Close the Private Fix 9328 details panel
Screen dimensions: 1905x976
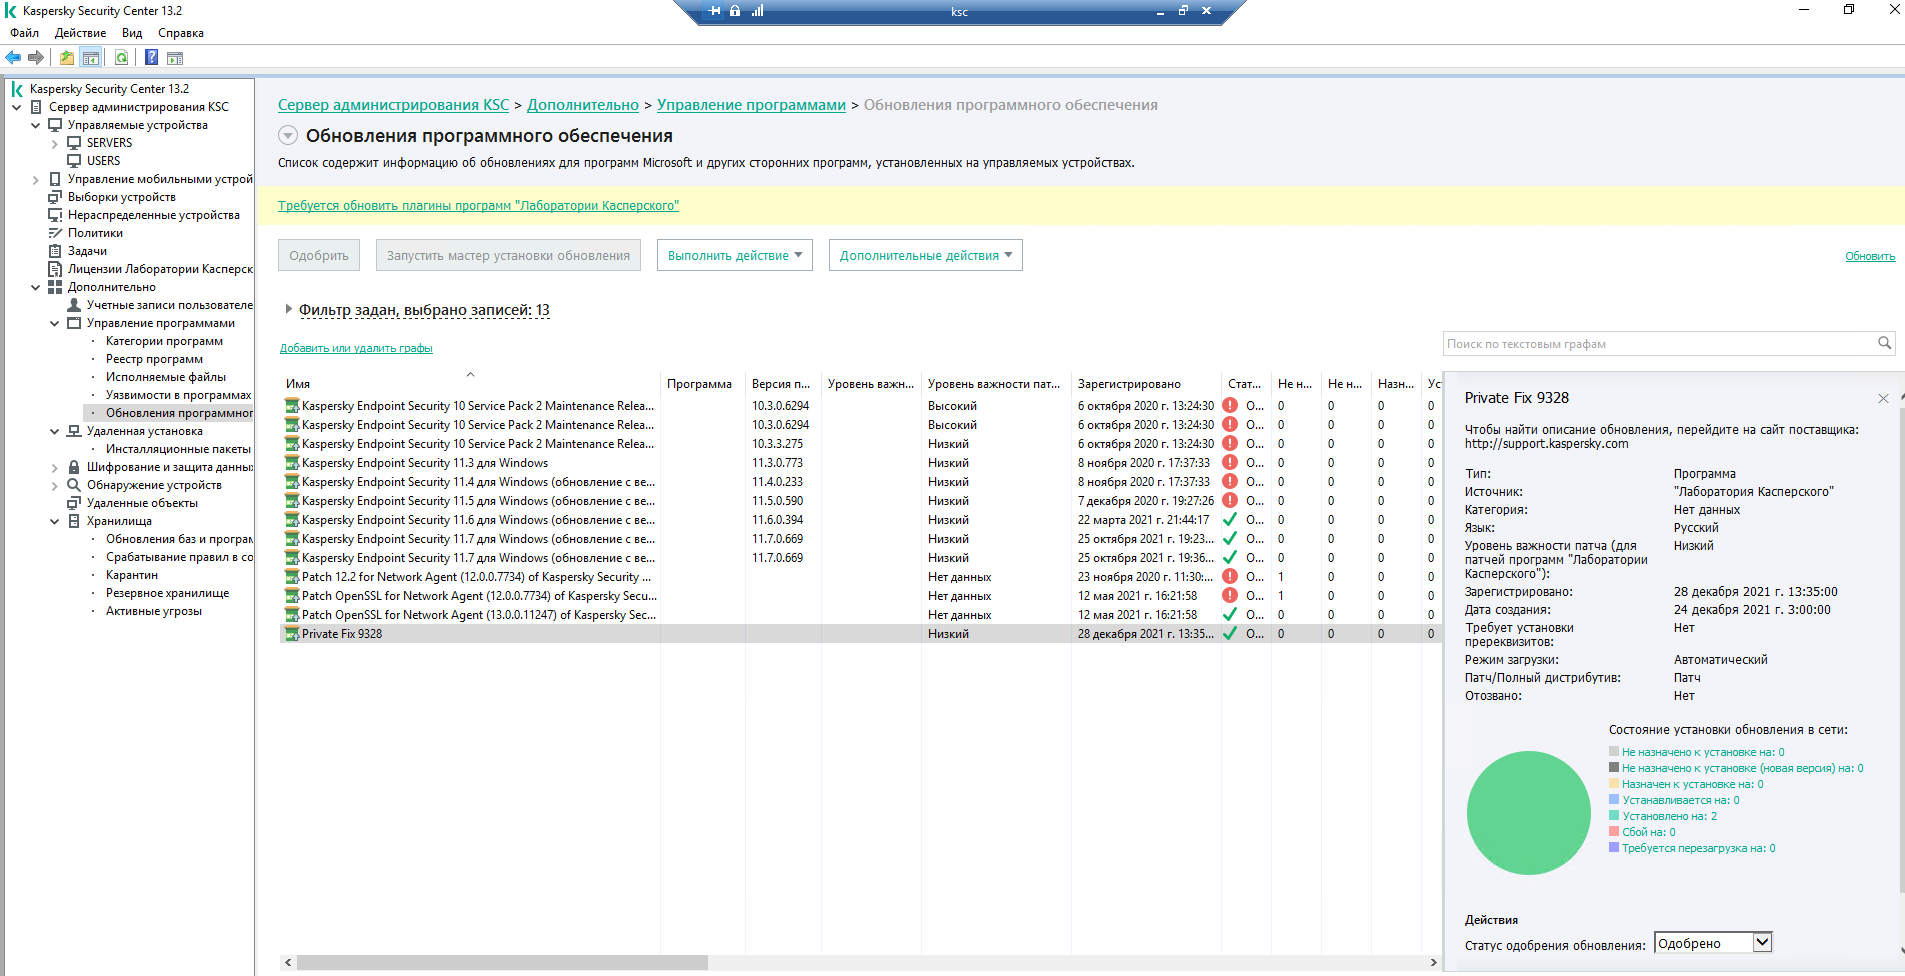(1883, 399)
